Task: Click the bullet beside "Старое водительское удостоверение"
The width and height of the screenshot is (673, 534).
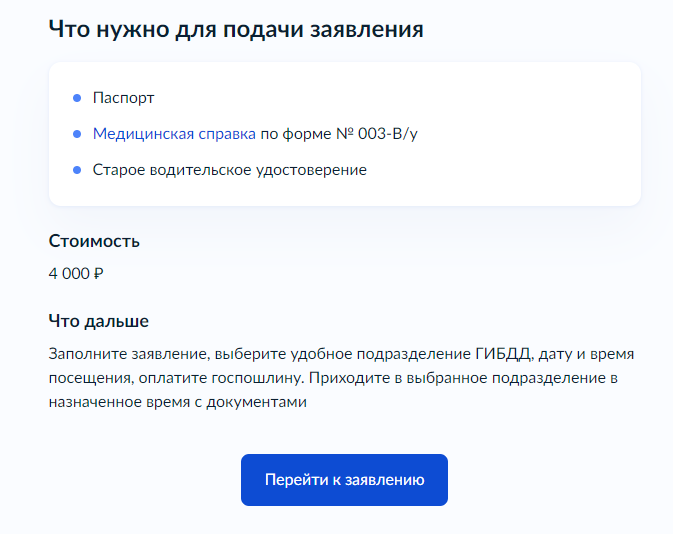Action: (77, 170)
